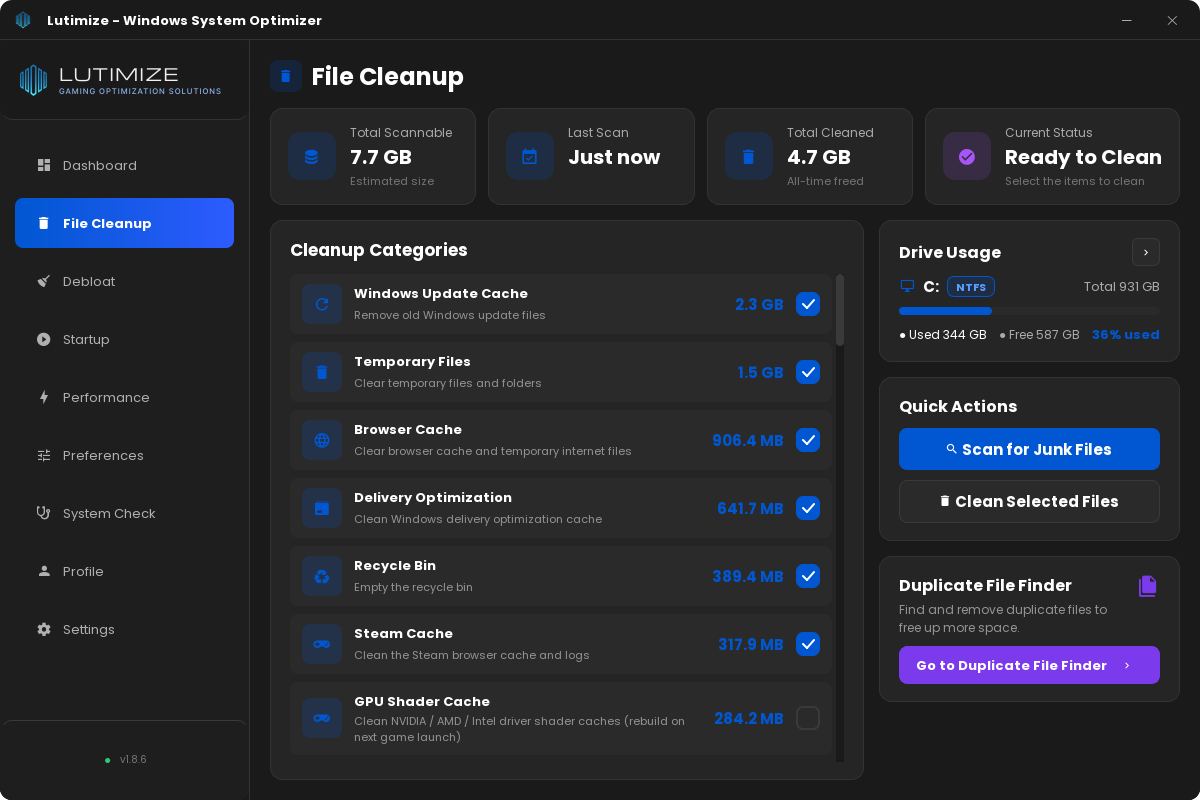The image size is (1200, 800).
Task: Uncheck the Windows Update Cache checkbox
Action: pos(808,304)
